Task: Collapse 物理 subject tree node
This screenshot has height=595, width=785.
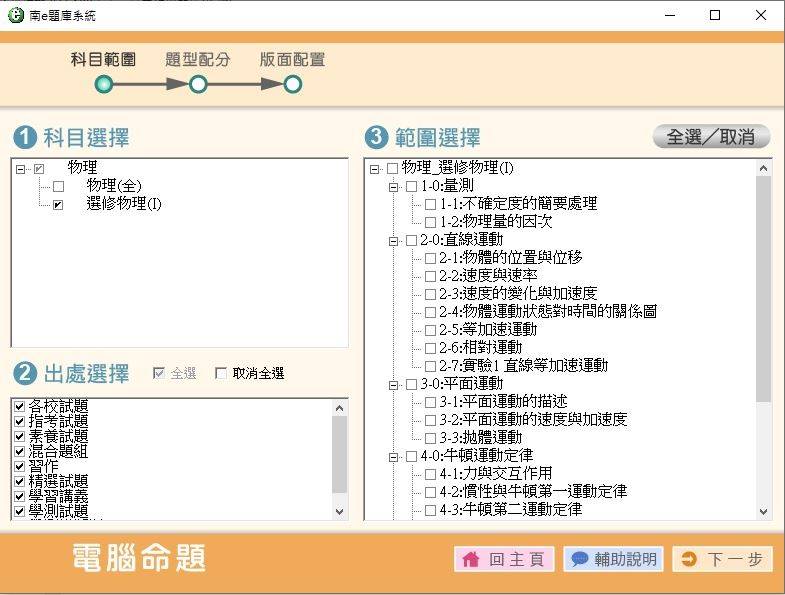Action: pyautogui.click(x=20, y=169)
